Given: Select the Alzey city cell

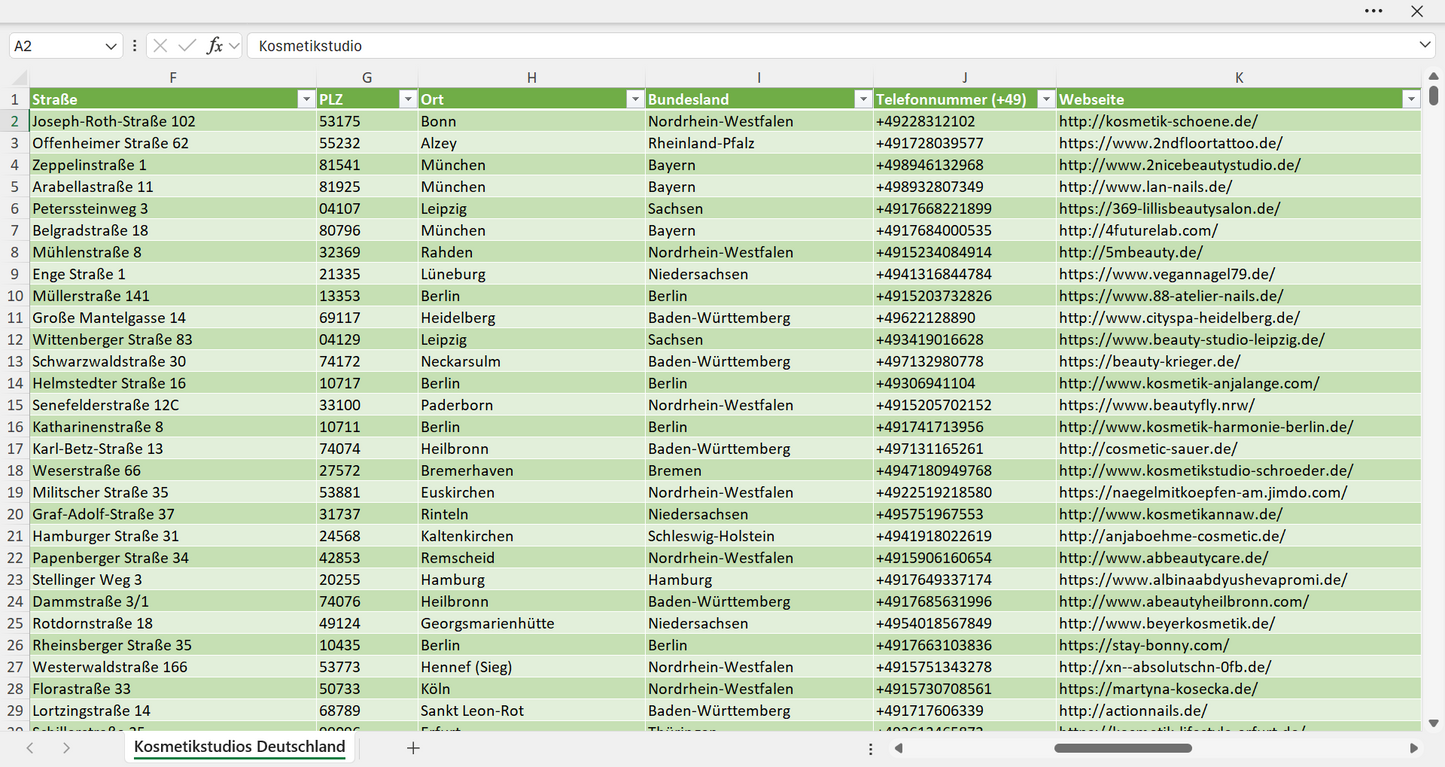Looking at the screenshot, I should pyautogui.click(x=532, y=143).
